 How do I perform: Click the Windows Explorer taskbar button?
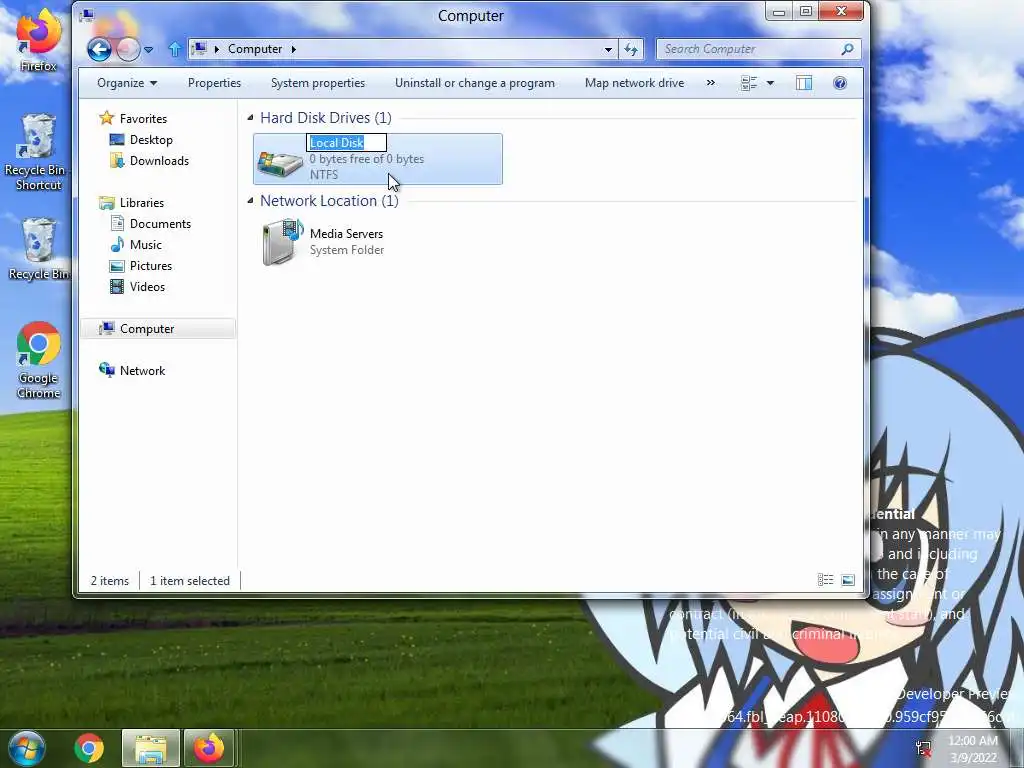pyautogui.click(x=151, y=748)
